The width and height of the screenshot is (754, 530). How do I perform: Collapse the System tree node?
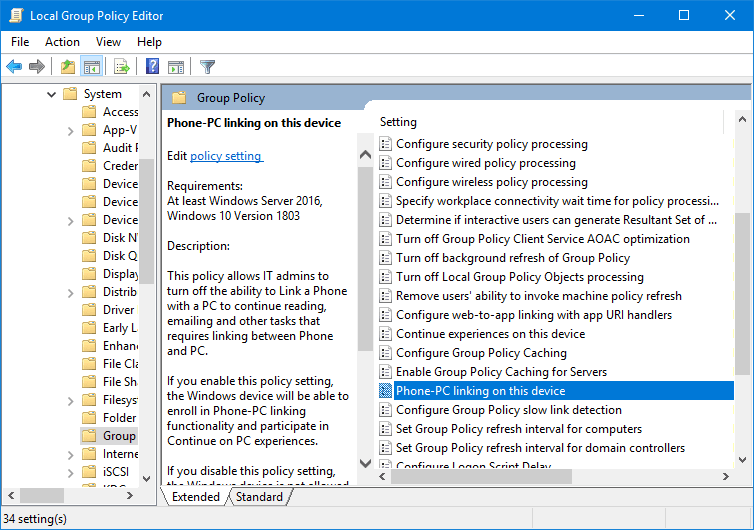coord(51,94)
